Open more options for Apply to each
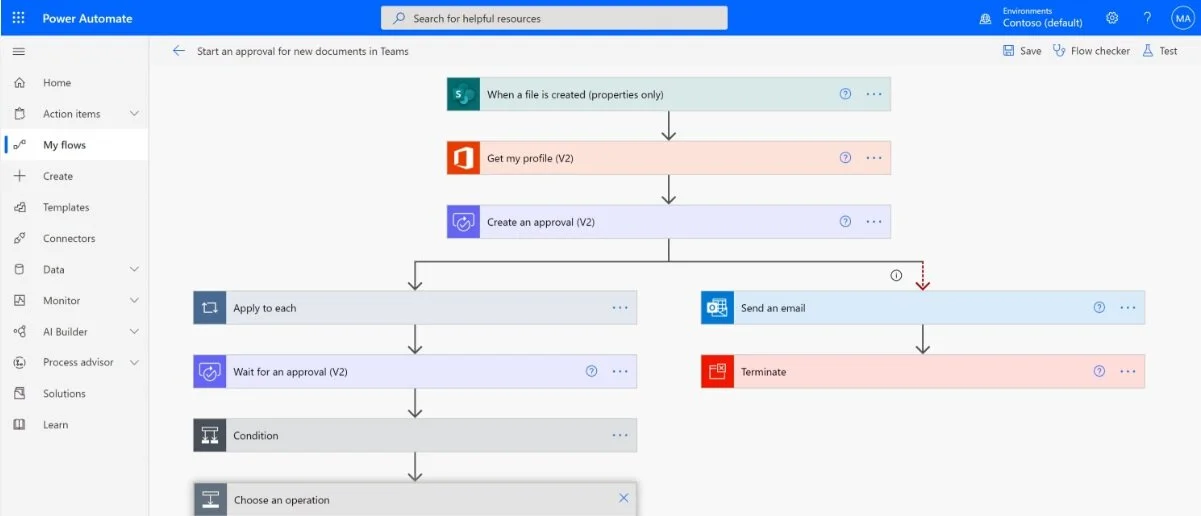This screenshot has width=1201, height=516. [x=620, y=308]
